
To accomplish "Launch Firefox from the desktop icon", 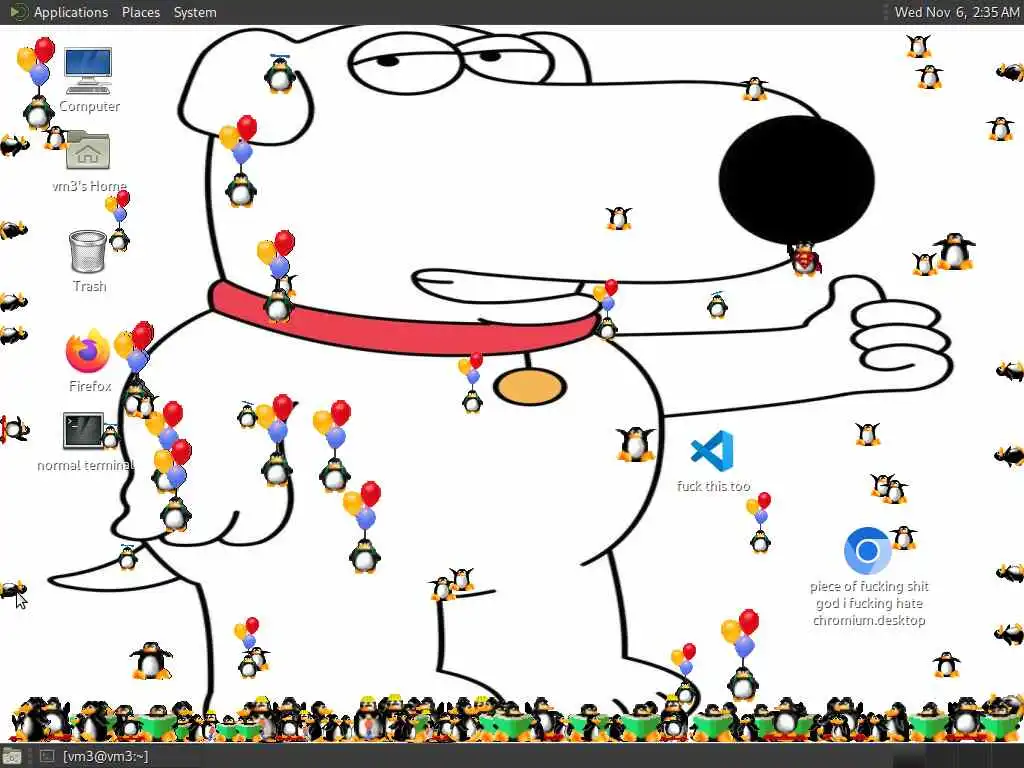I will (88, 351).
